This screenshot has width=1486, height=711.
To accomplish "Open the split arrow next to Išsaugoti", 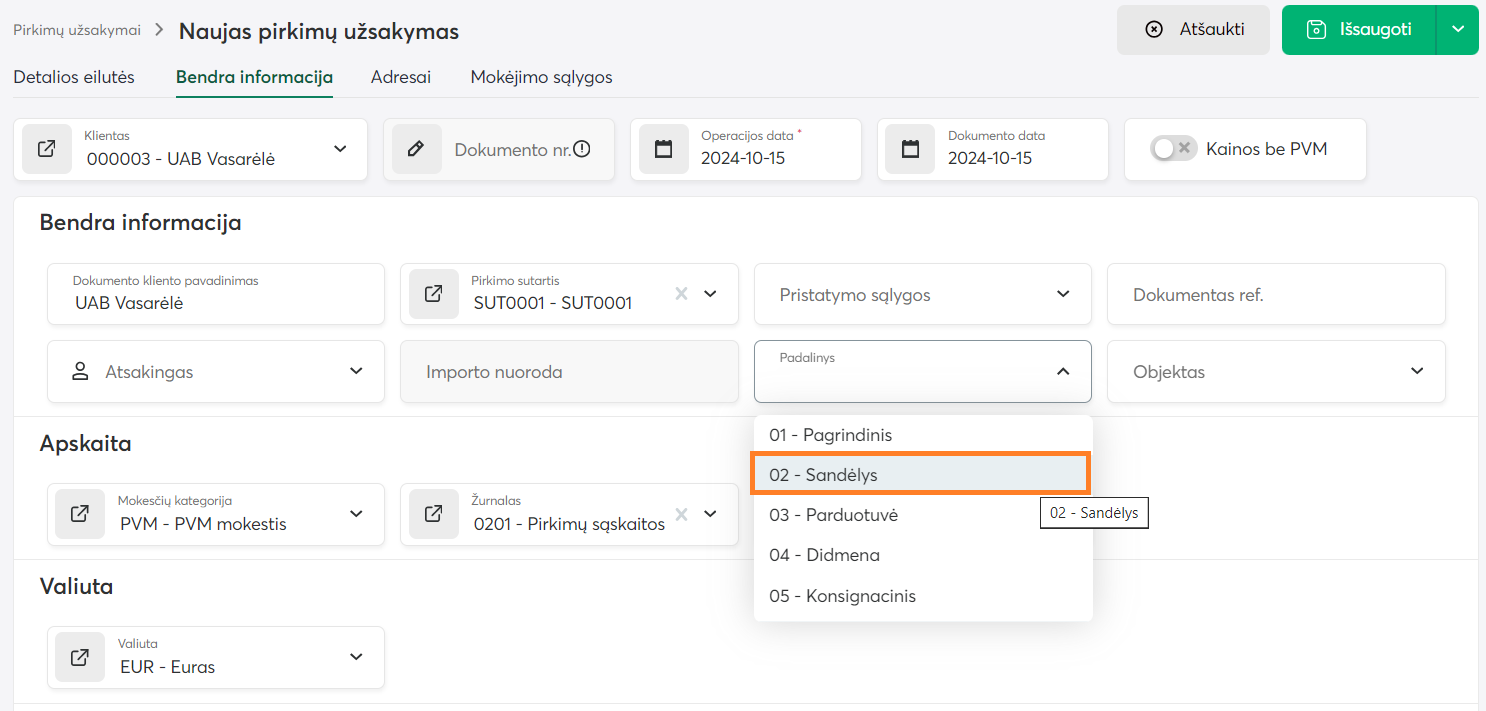I will tap(1458, 30).
